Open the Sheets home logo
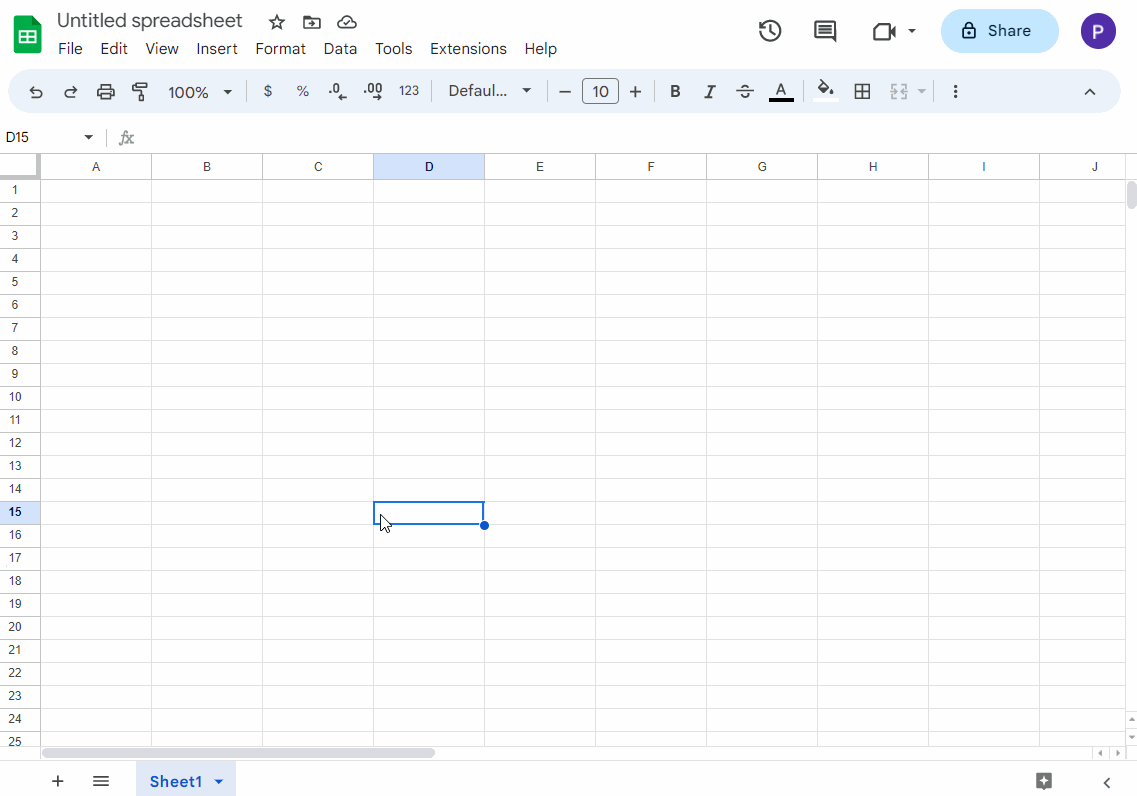1137x796 pixels. [x=28, y=34]
